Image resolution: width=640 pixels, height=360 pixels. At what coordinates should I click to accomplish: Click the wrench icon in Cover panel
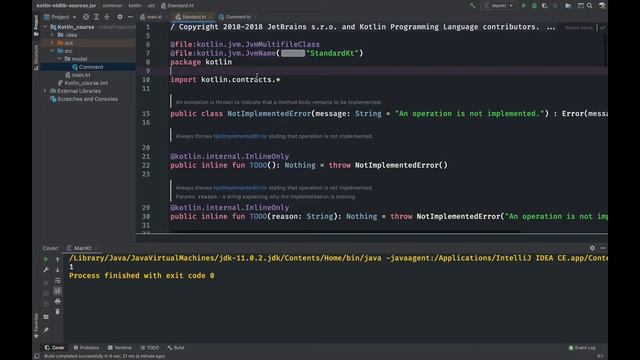(46, 270)
